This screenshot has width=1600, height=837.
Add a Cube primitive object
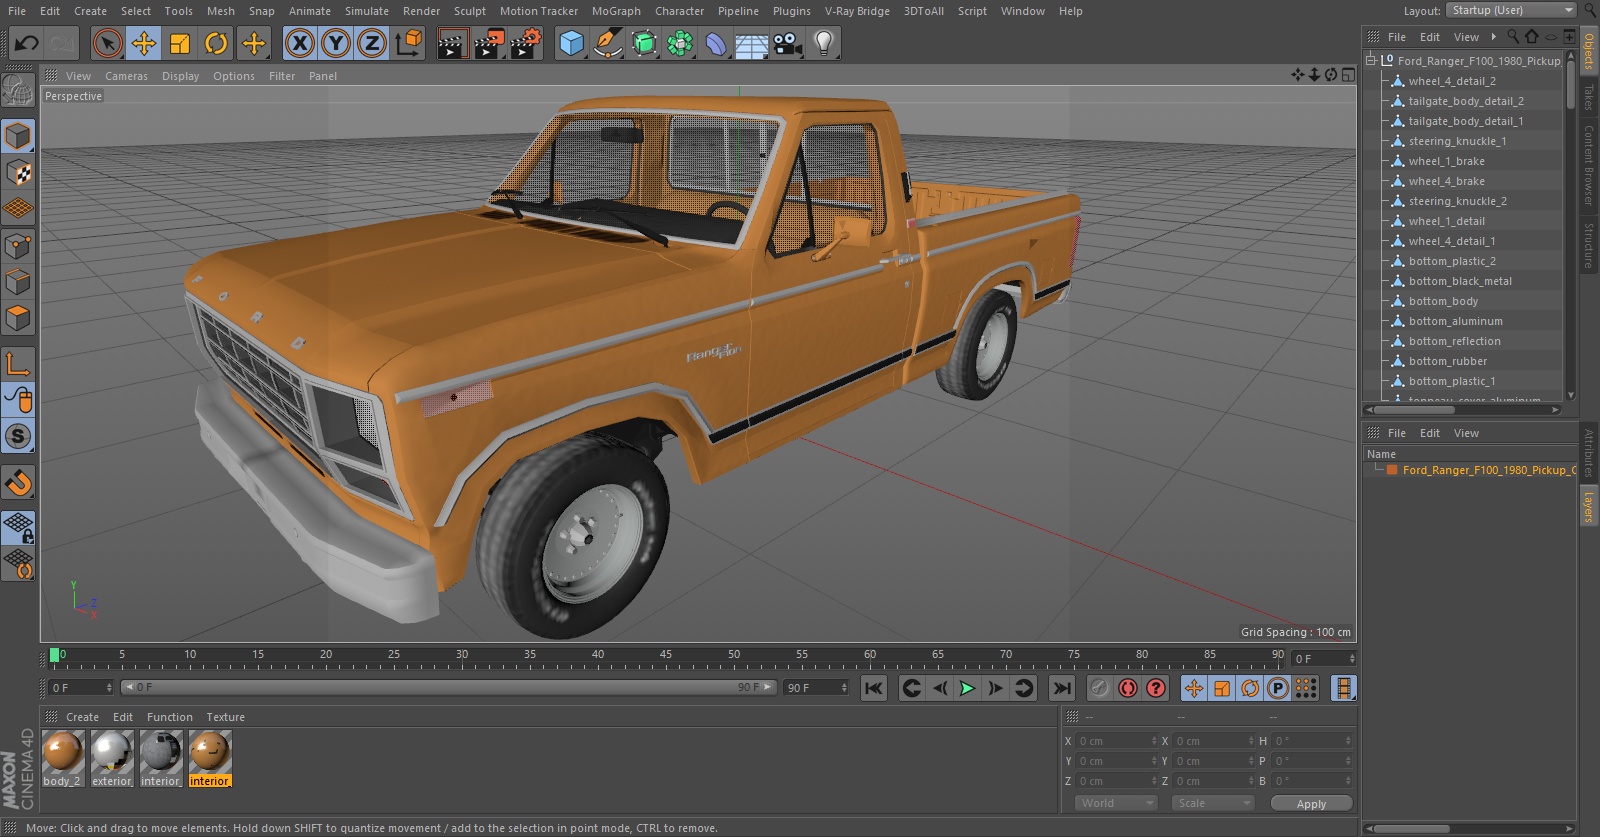(x=571, y=43)
